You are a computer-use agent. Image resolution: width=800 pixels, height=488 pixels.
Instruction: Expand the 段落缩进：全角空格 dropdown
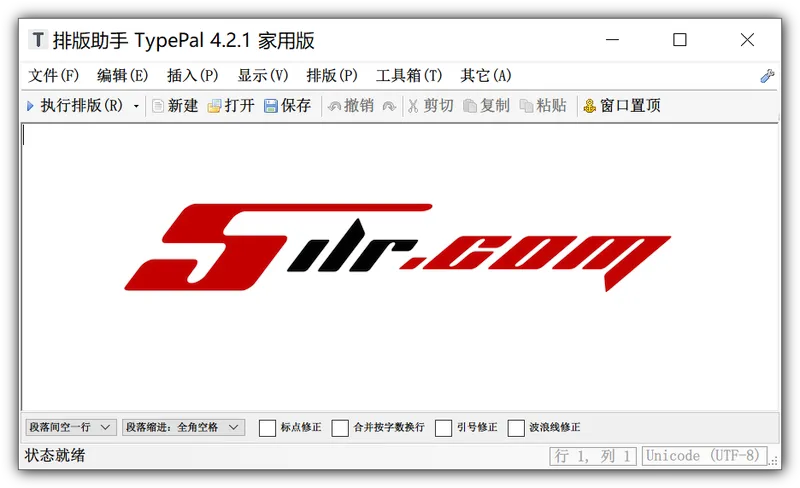tap(183, 427)
